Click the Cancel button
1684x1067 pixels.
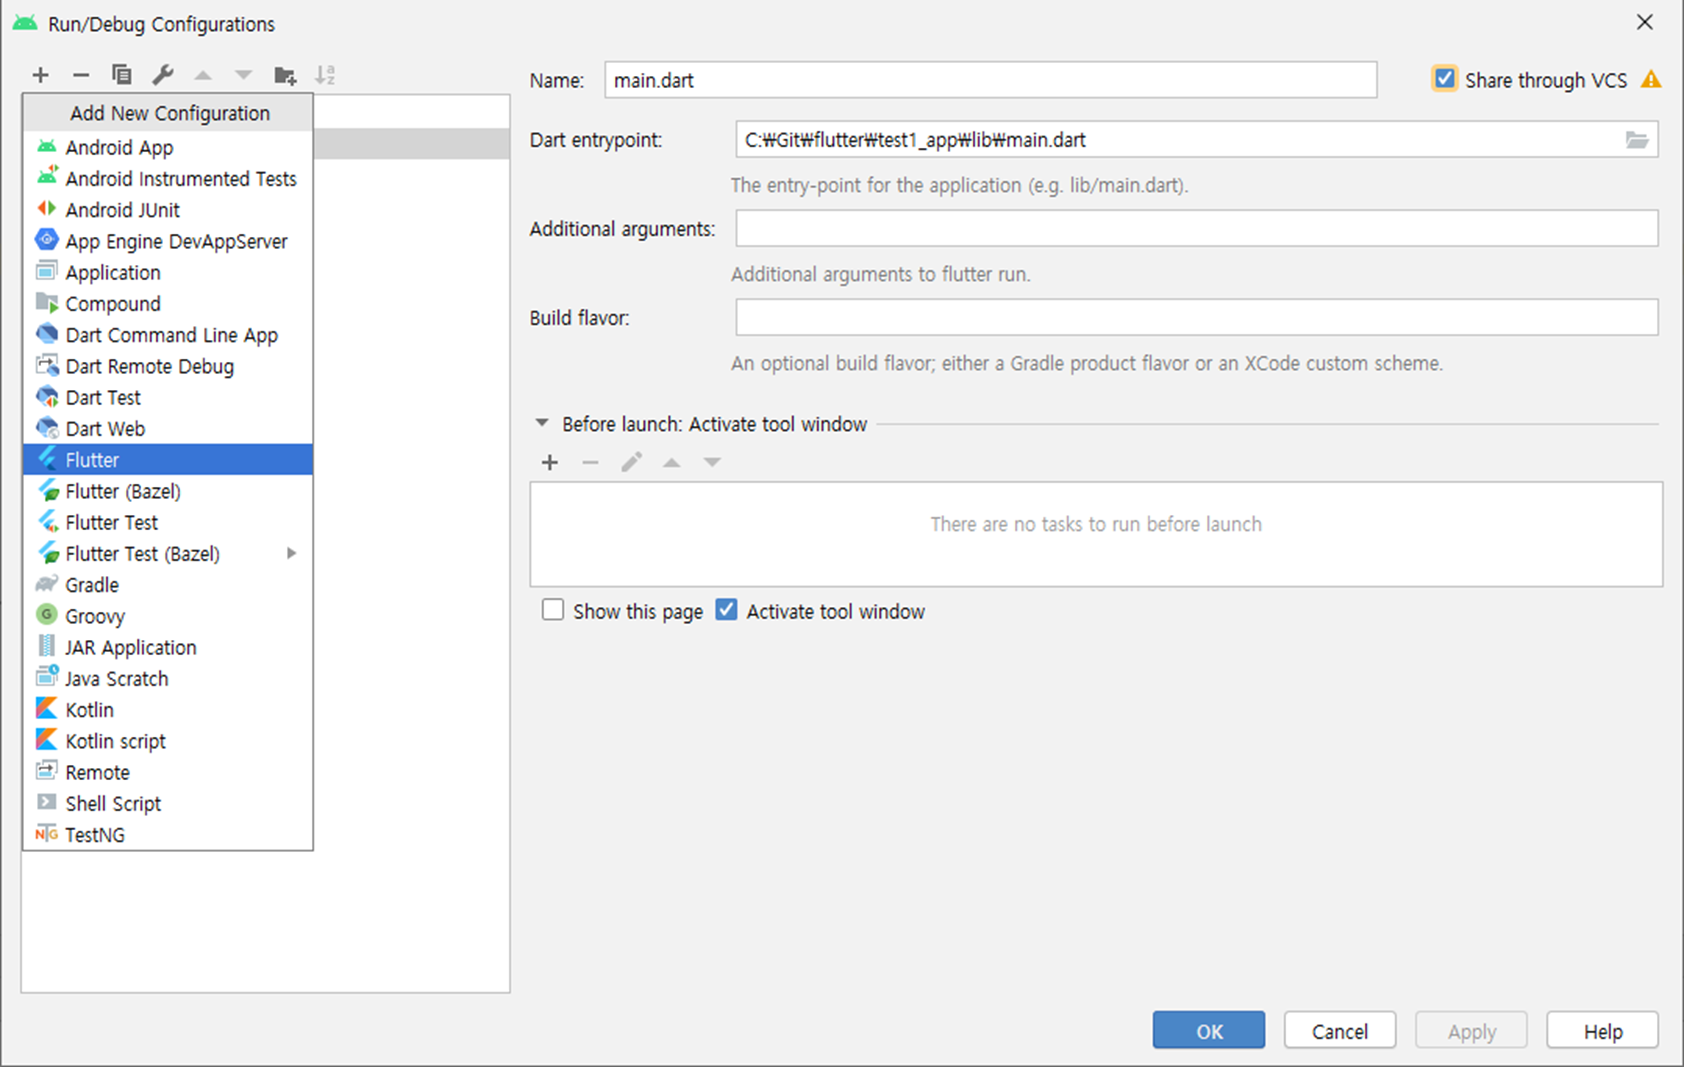tap(1340, 1030)
